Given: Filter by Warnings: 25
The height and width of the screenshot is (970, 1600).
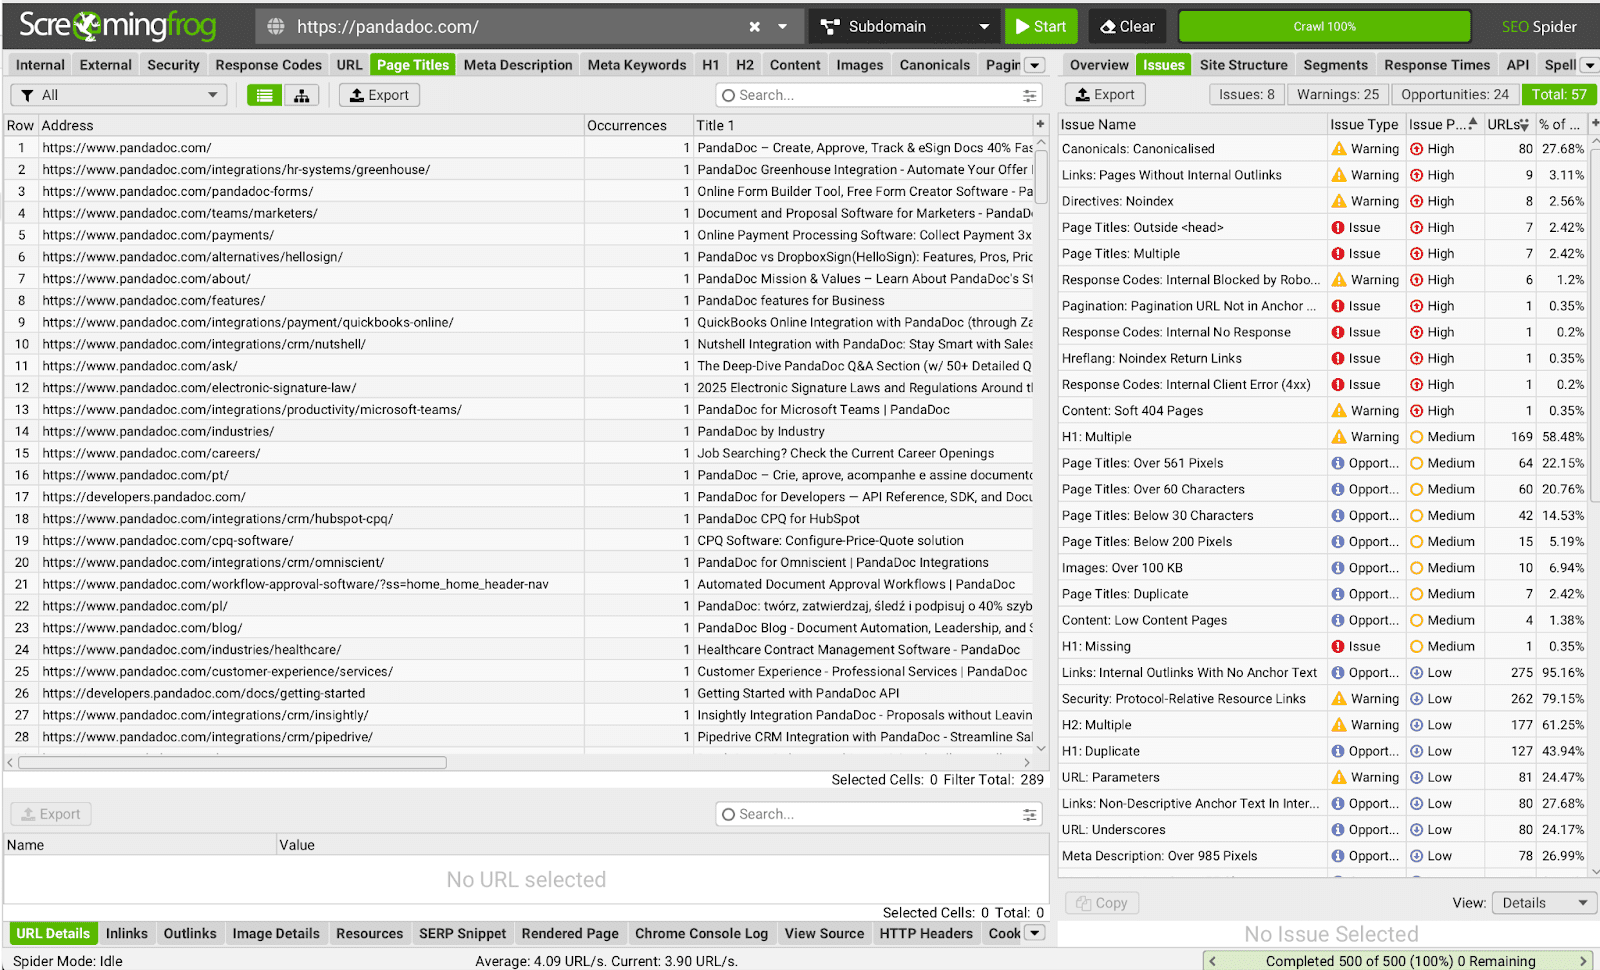Looking at the screenshot, I should (1337, 94).
